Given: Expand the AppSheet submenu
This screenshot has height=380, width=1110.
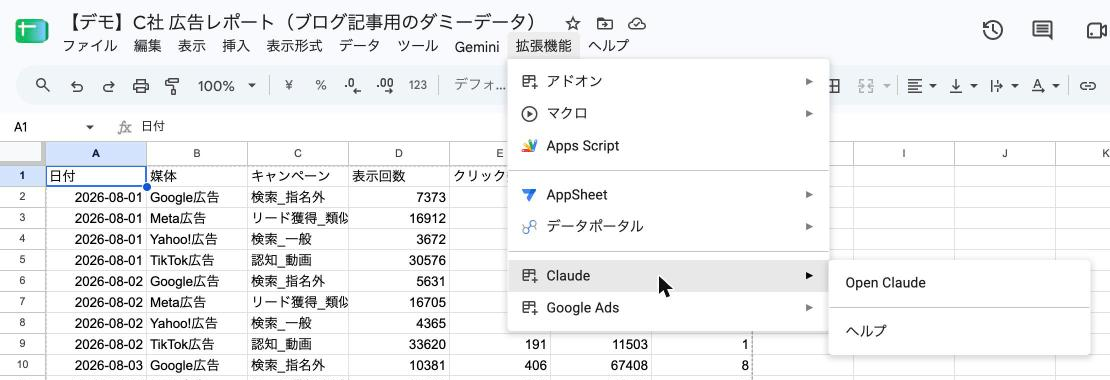Looking at the screenshot, I should 668,195.
